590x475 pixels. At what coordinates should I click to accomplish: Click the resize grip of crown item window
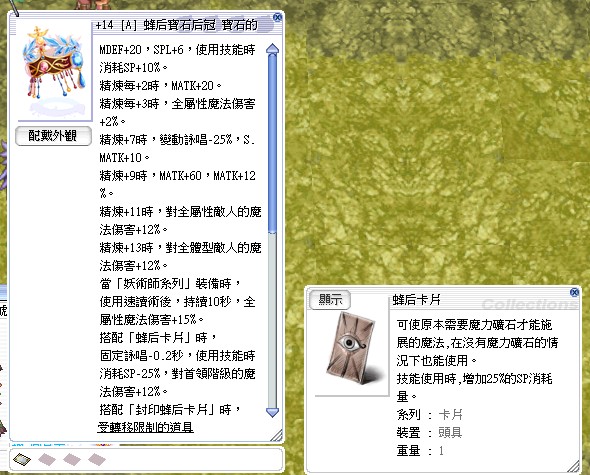coord(277,435)
